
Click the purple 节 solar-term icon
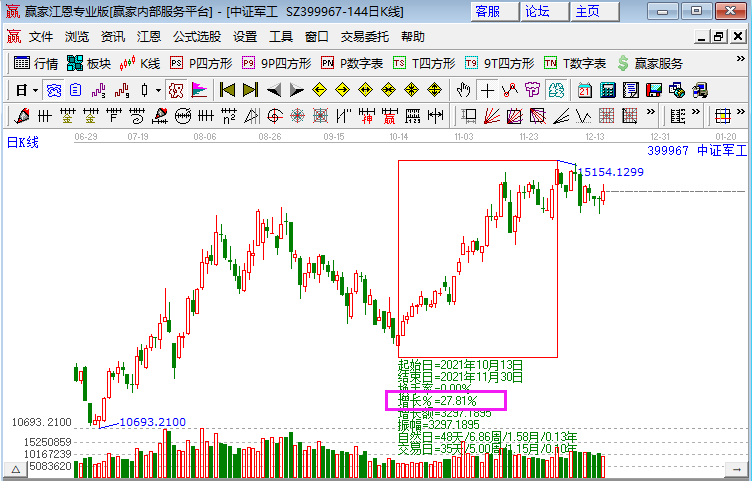532,90
